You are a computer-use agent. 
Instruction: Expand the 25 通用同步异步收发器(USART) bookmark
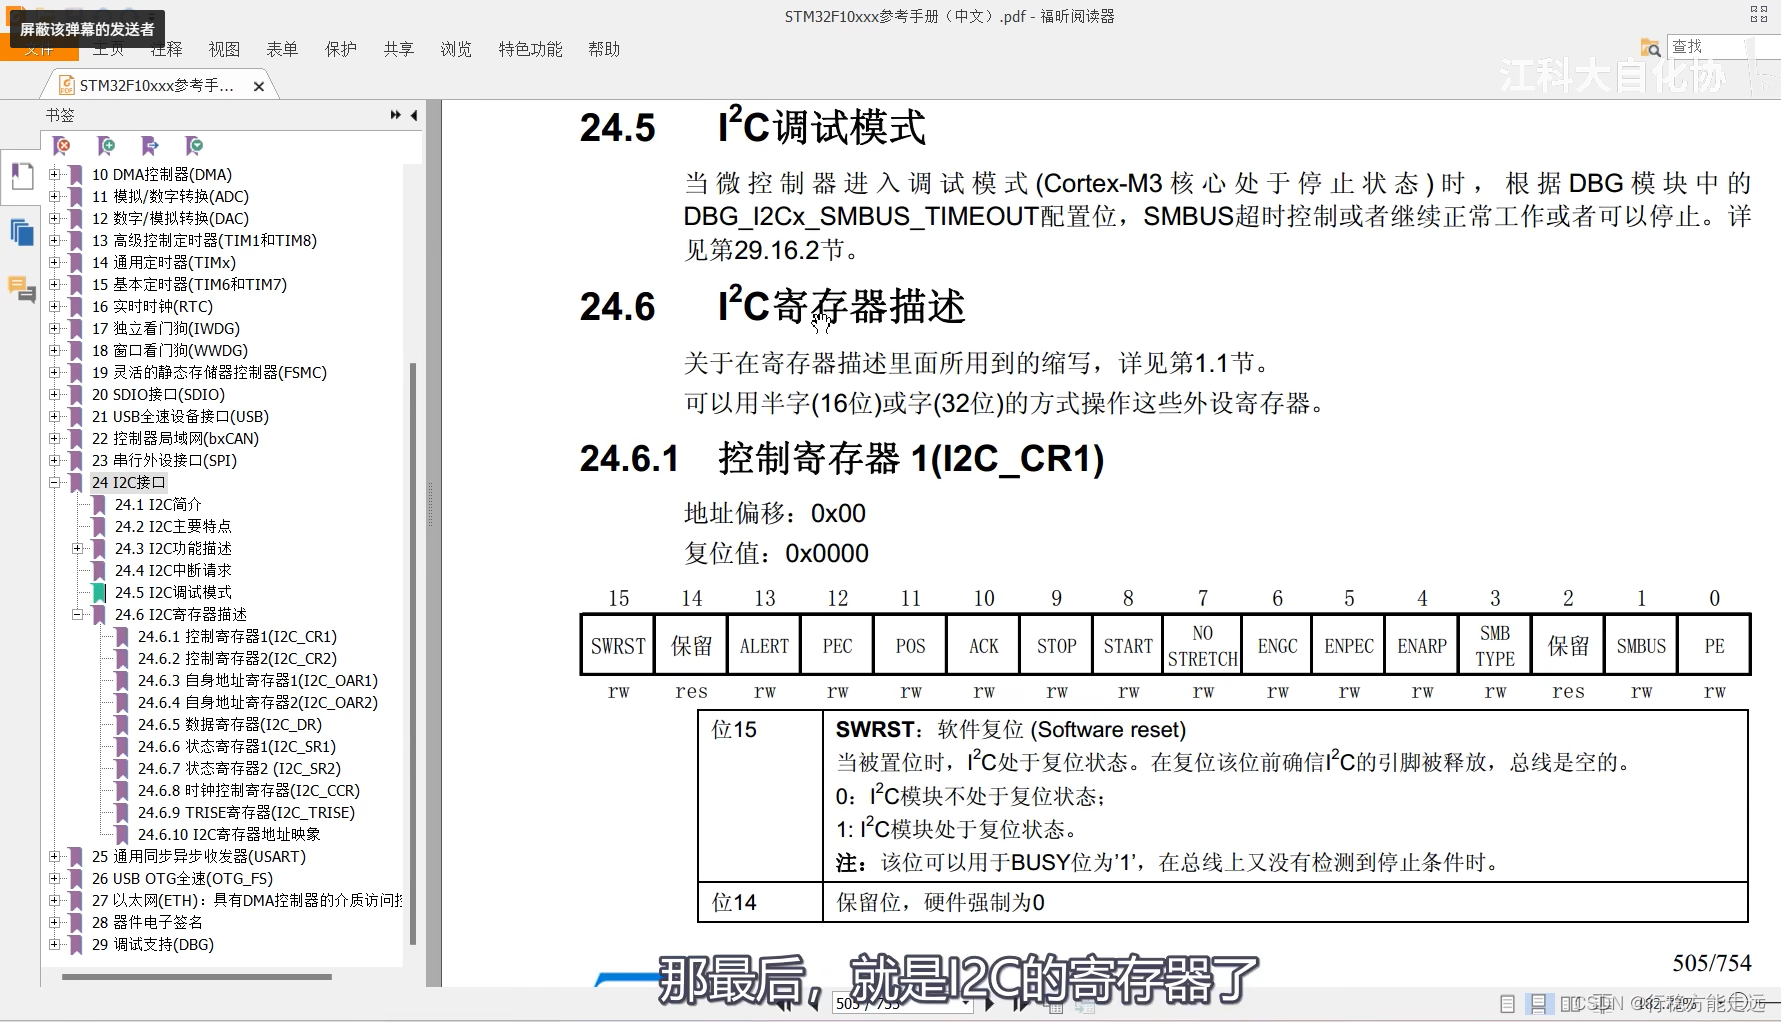click(x=55, y=856)
